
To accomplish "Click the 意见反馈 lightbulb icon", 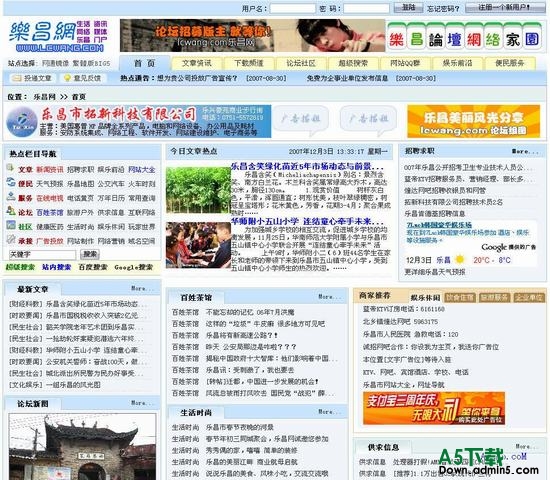I will click(x=67, y=78).
